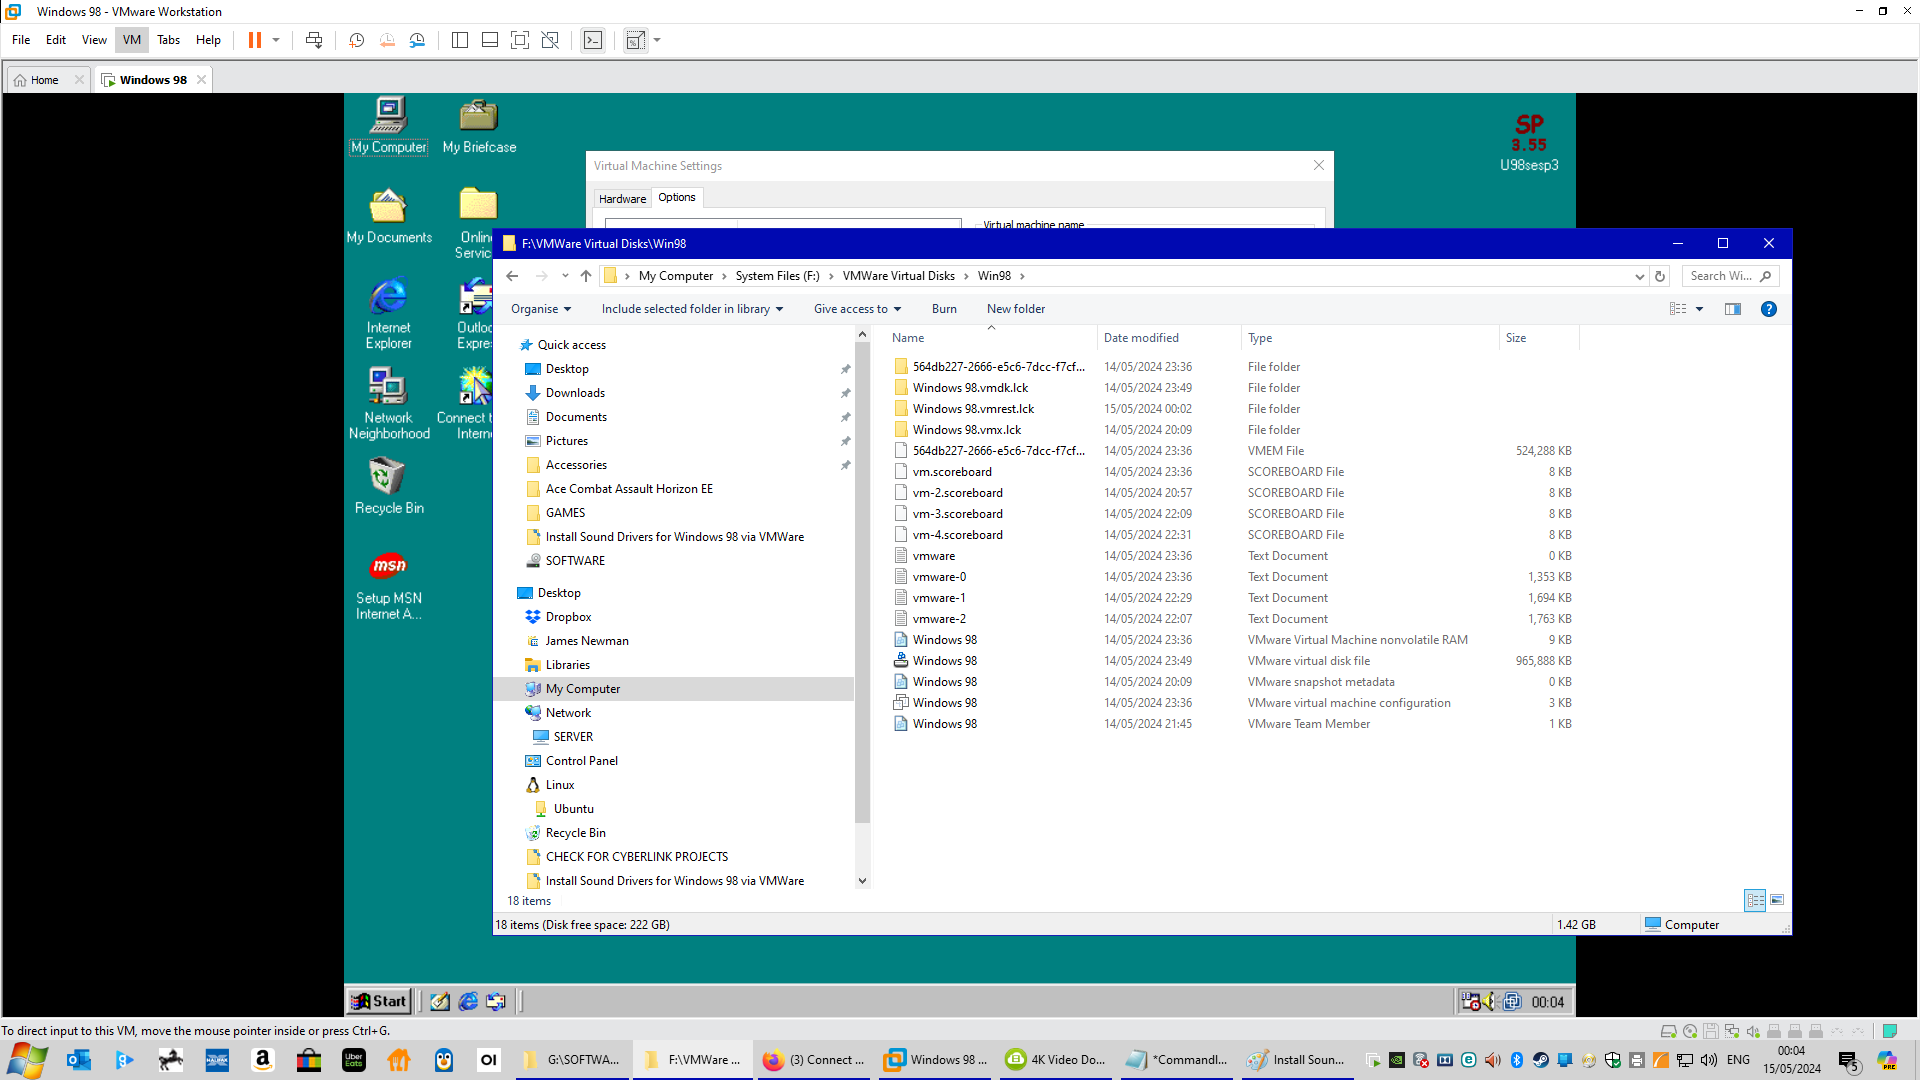This screenshot has height=1080, width=1920.
Task: Open the power options dropdown arrow
Action: point(276,40)
